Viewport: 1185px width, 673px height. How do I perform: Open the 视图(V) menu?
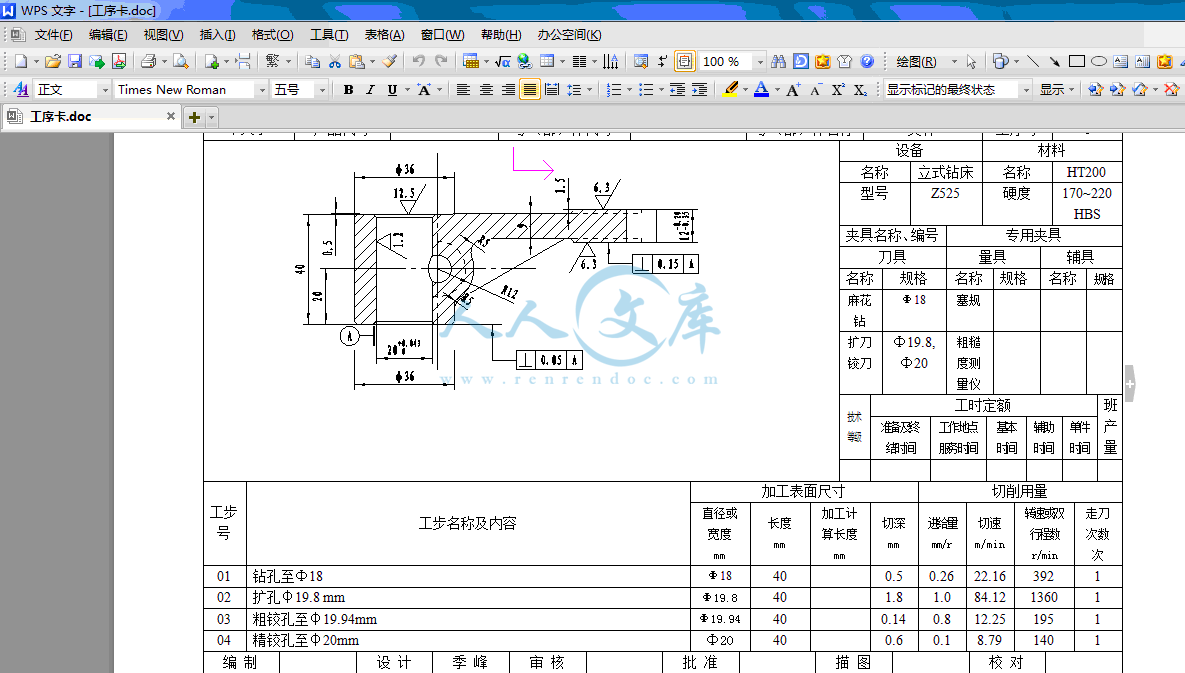tap(163, 35)
